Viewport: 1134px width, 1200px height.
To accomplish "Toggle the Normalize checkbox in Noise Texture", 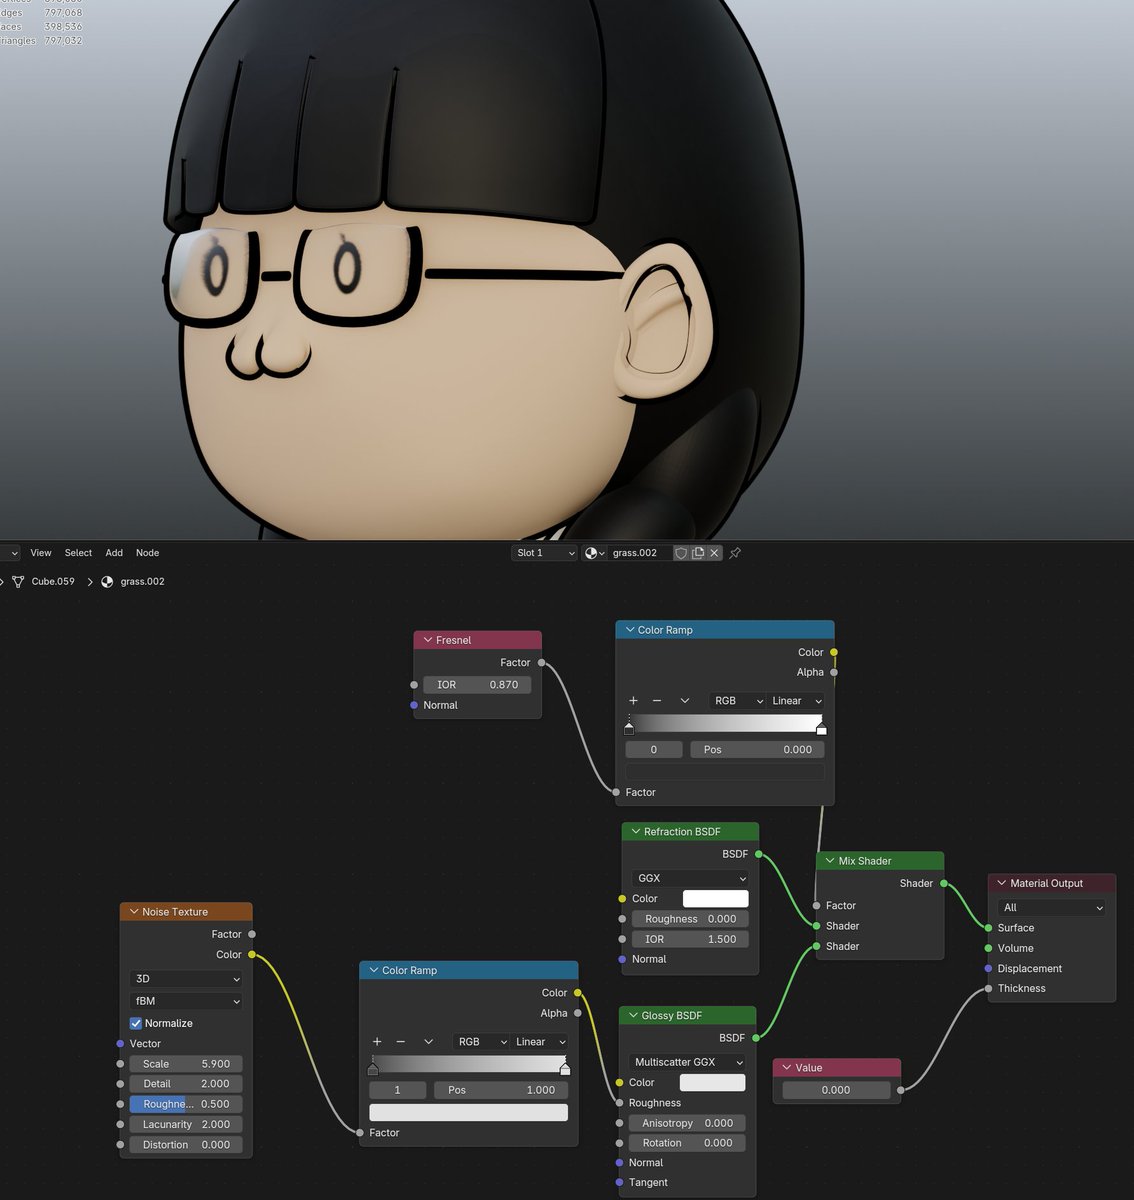I will (136, 1023).
